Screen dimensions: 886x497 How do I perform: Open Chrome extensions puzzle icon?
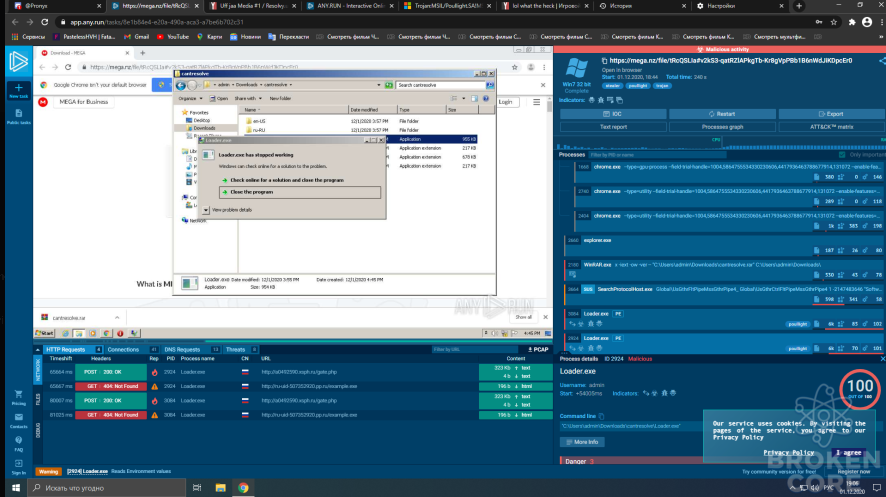pos(852,22)
